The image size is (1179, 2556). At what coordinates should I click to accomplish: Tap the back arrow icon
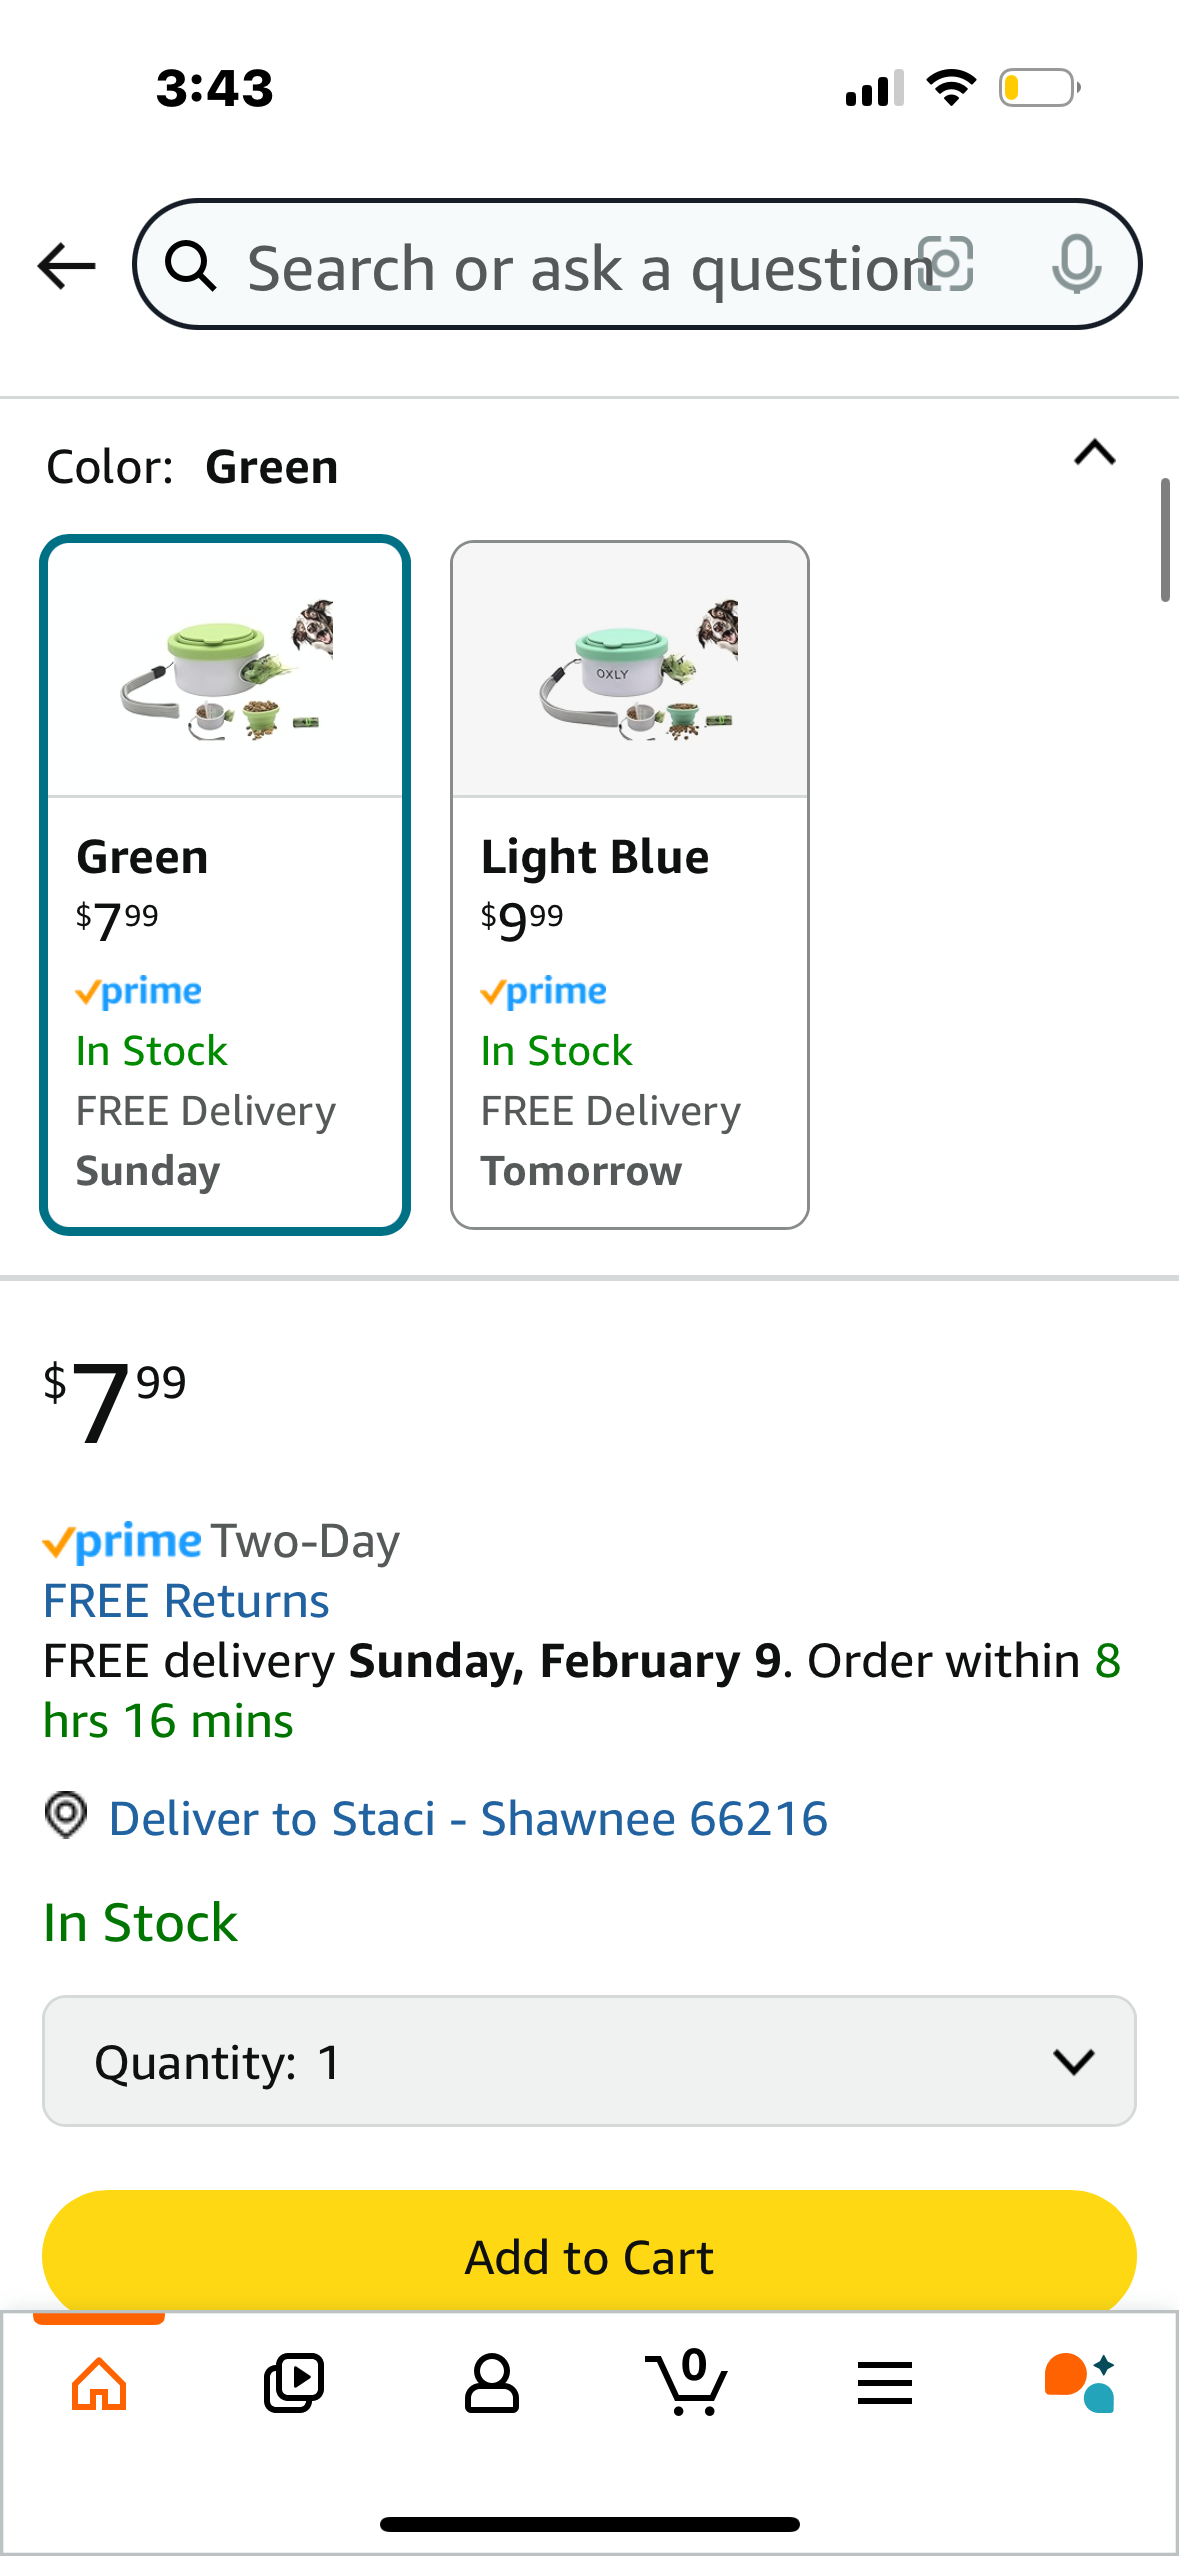pos(67,266)
